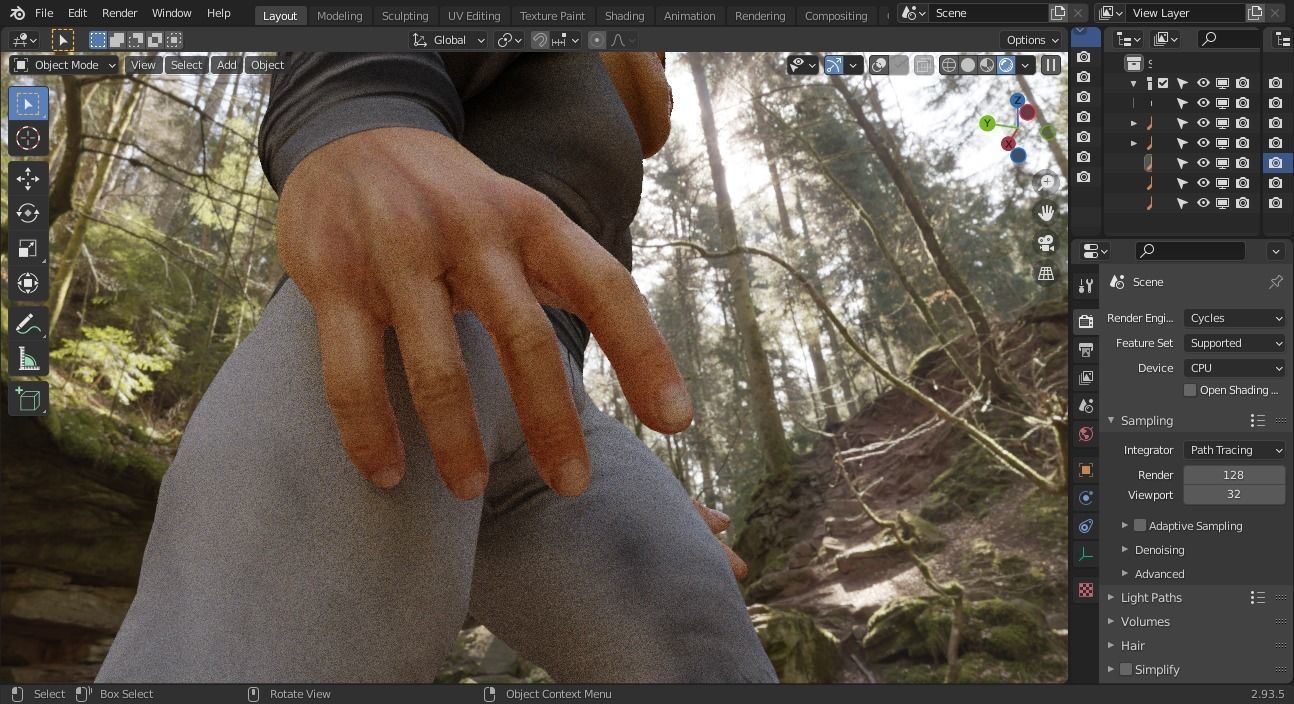Viewport: 1294px width, 704px height.
Task: Open the Blender logo menu
Action: pyautogui.click(x=17, y=13)
